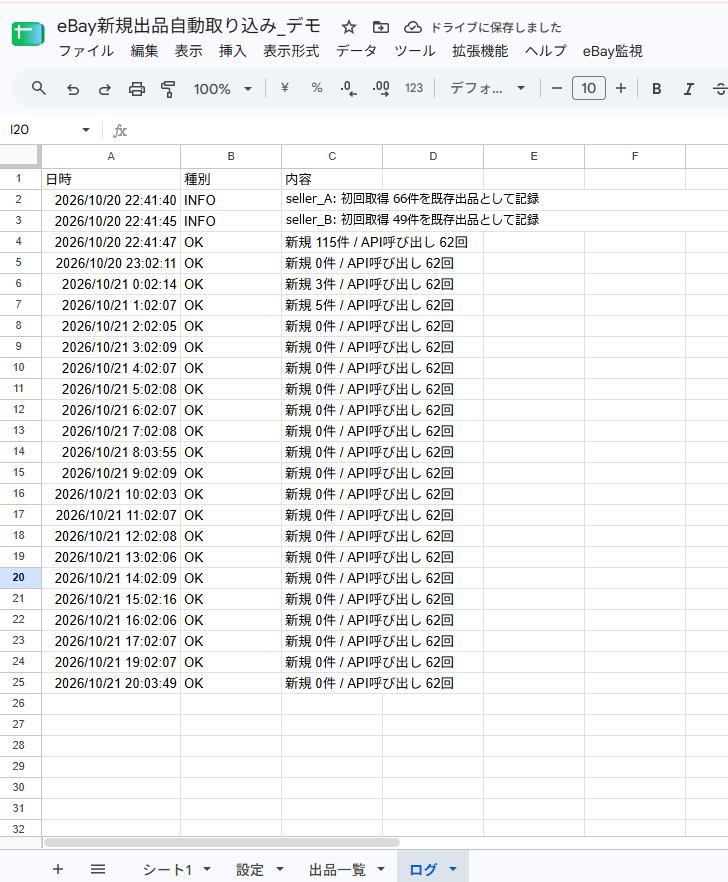Open the 設定 tab dropdown arrow
The image size is (728, 882).
280,870
